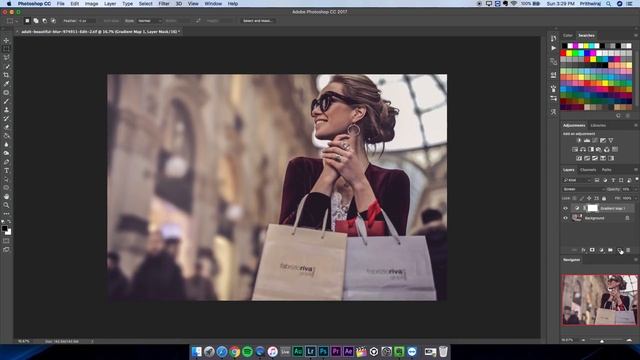Click the layer style fx icon
The width and height of the screenshot is (640, 360).
583,250
